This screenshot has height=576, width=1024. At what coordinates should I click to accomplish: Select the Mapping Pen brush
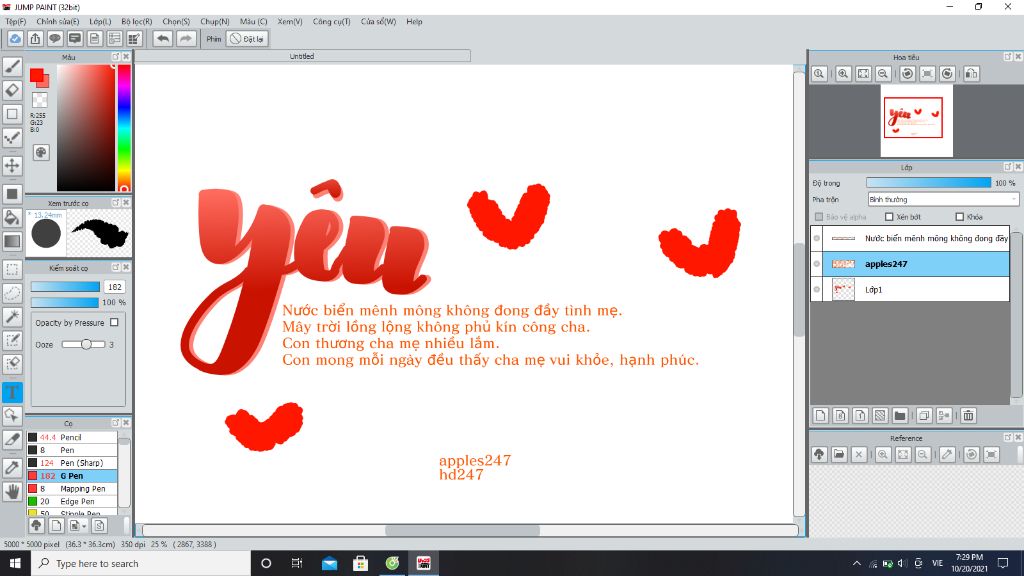coord(72,488)
